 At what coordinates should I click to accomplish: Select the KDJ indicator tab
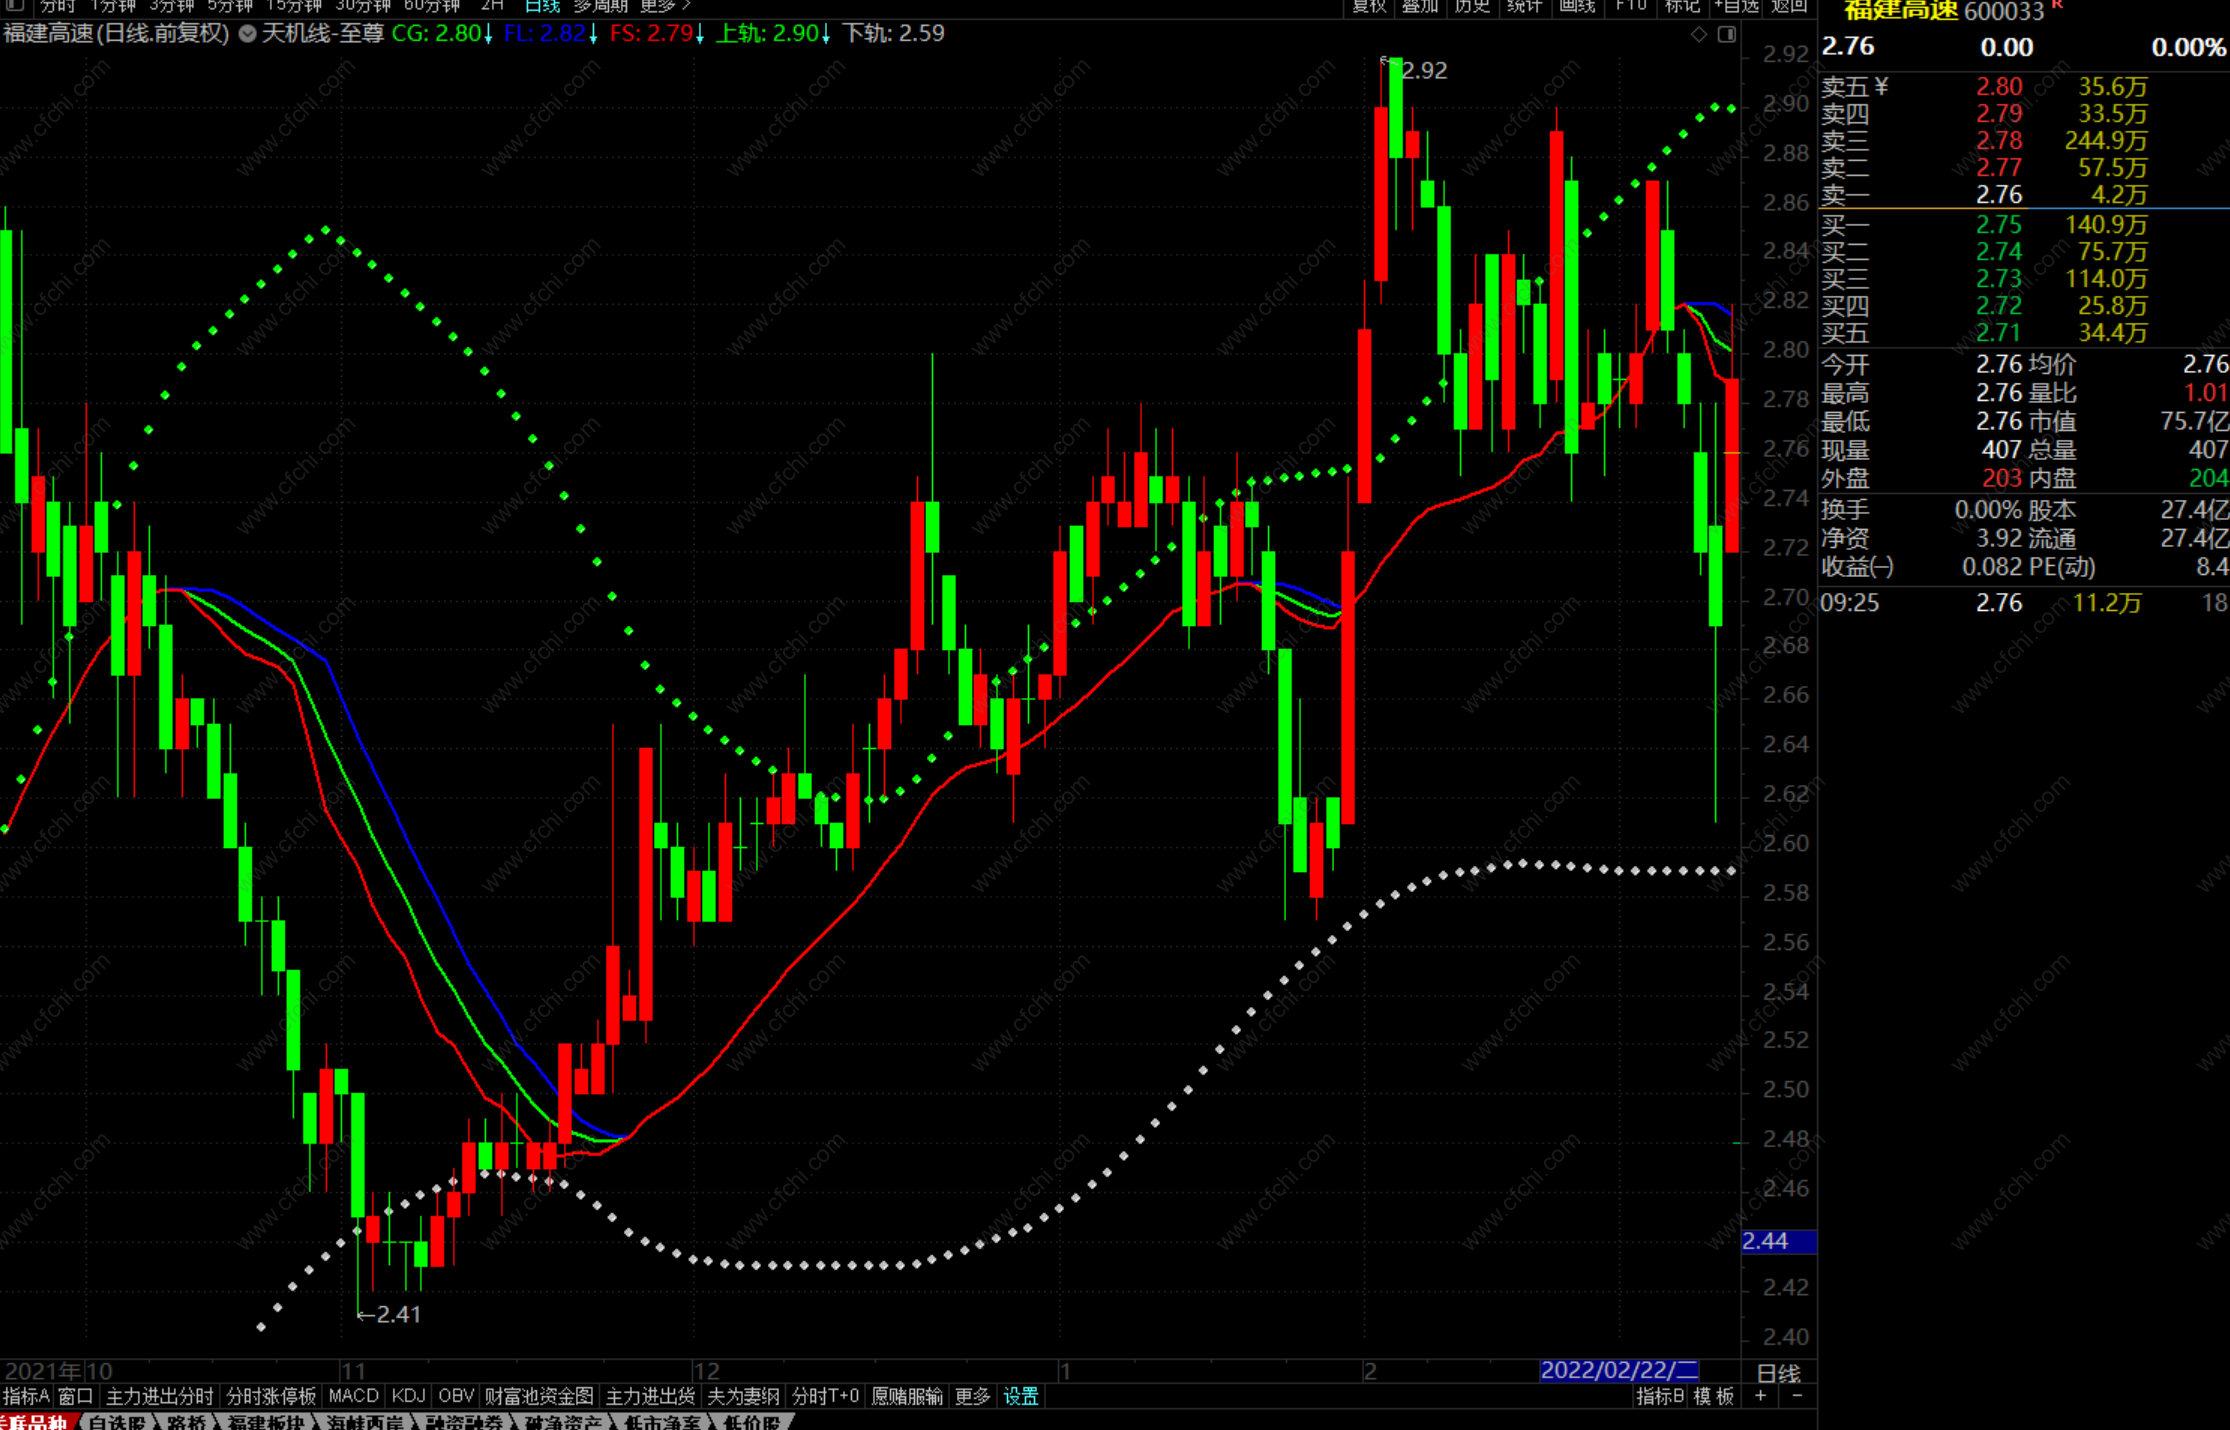point(408,1396)
